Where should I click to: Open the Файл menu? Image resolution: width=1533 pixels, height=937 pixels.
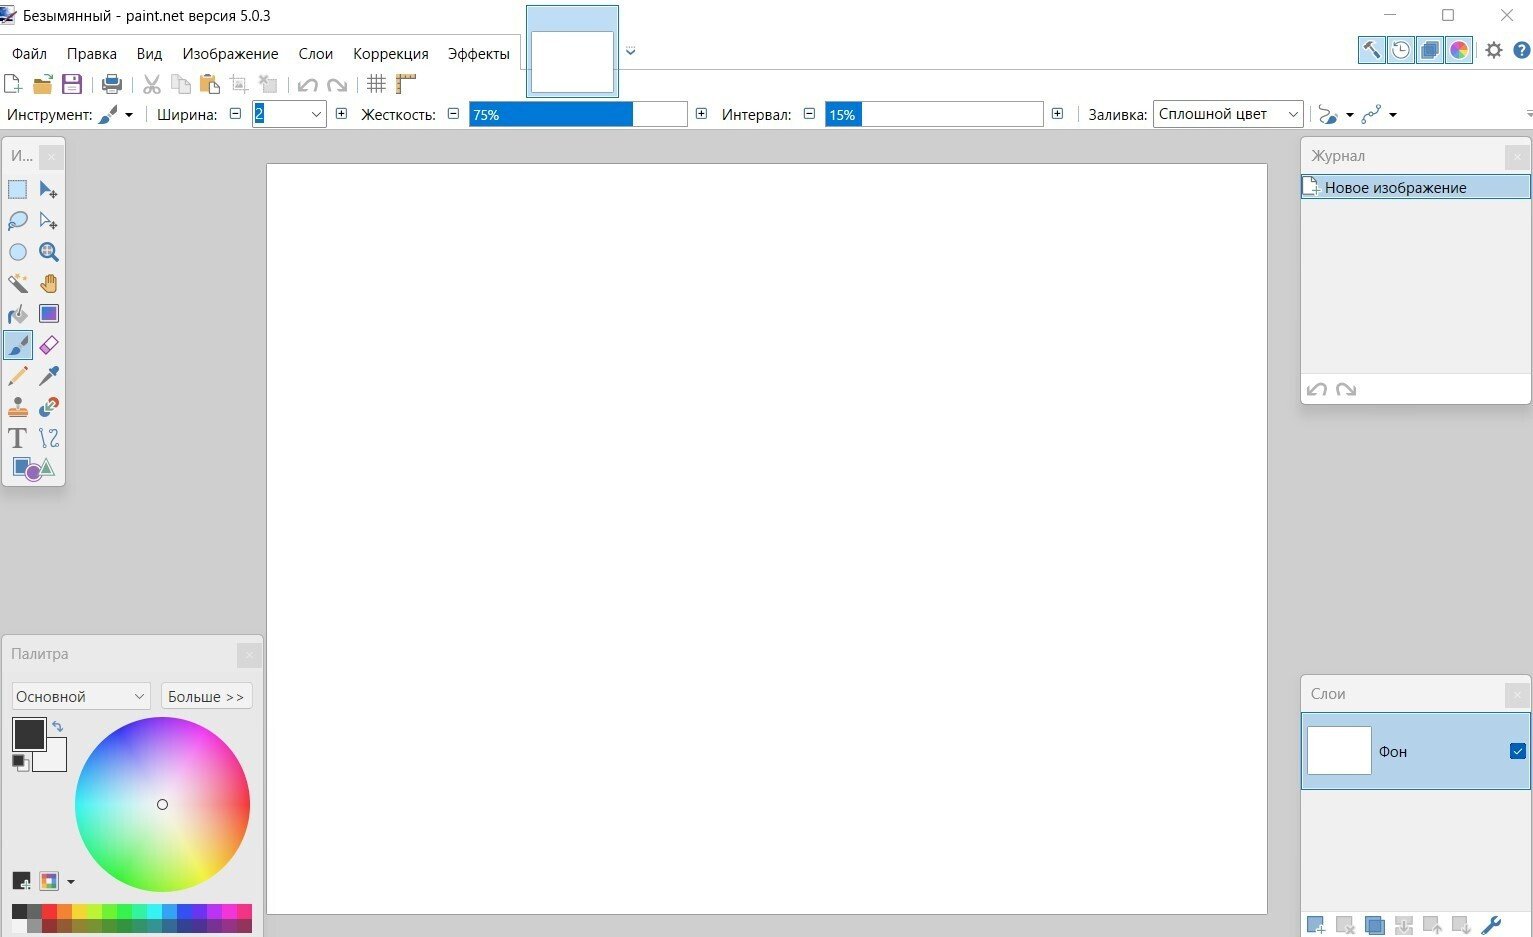pyautogui.click(x=30, y=54)
